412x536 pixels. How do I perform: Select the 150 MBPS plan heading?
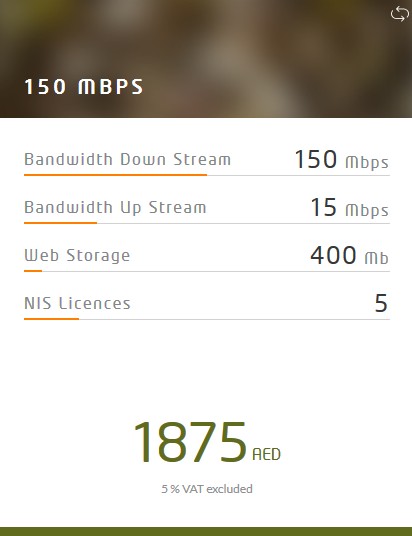(84, 86)
